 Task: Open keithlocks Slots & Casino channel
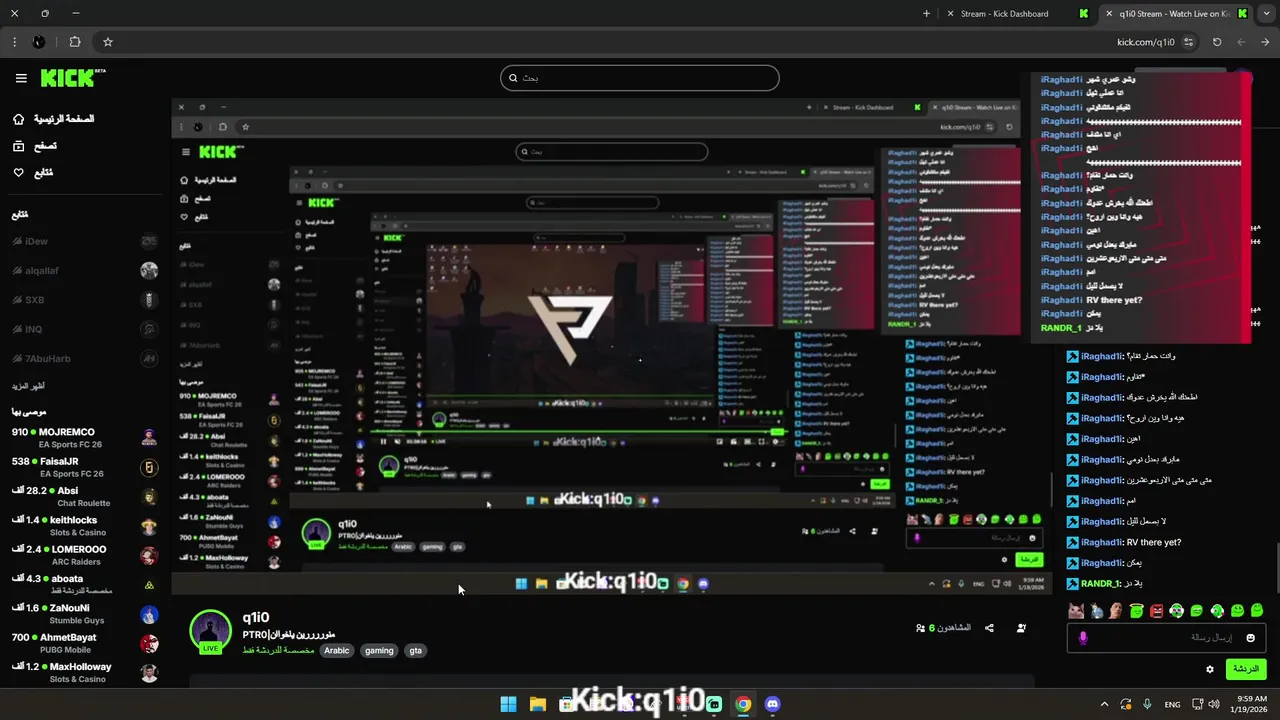coord(85,526)
